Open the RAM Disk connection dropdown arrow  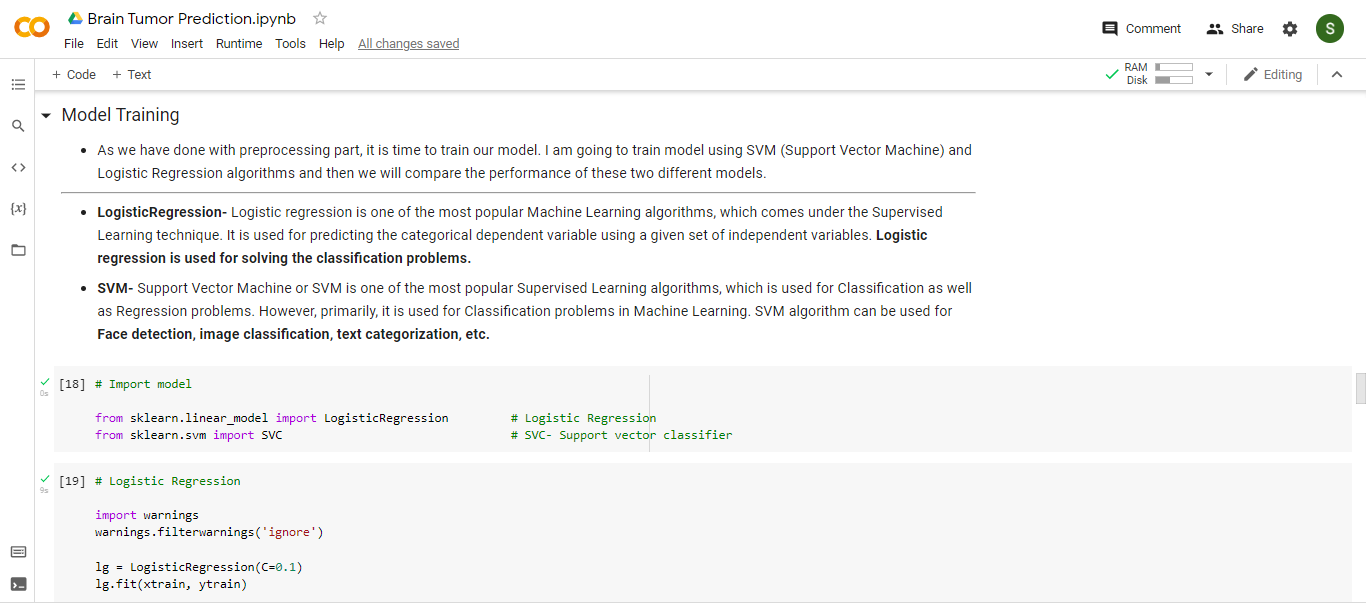[1208, 74]
